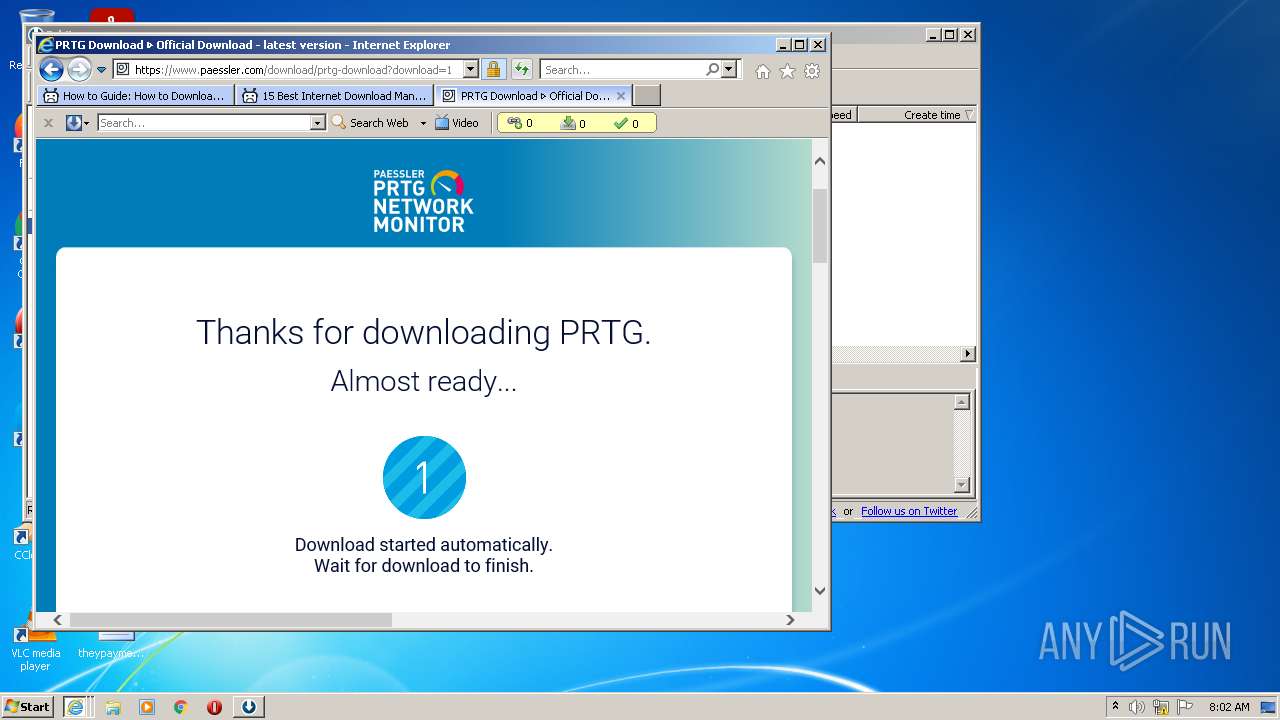Go back with the IE back arrow
1280x720 pixels.
[51, 69]
